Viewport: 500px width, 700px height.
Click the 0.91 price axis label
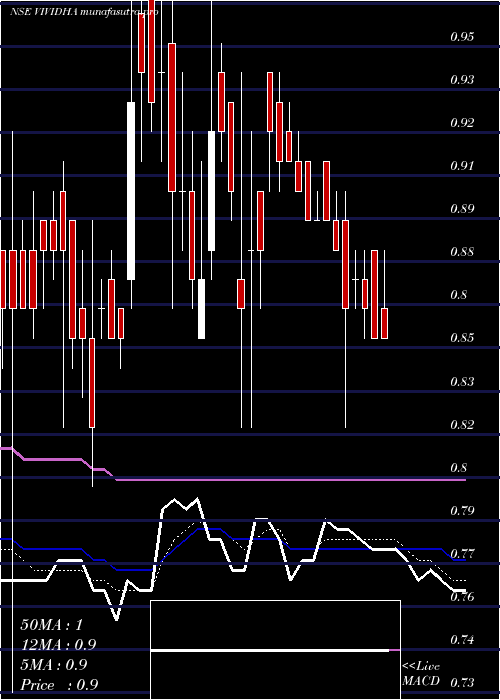tap(462, 166)
